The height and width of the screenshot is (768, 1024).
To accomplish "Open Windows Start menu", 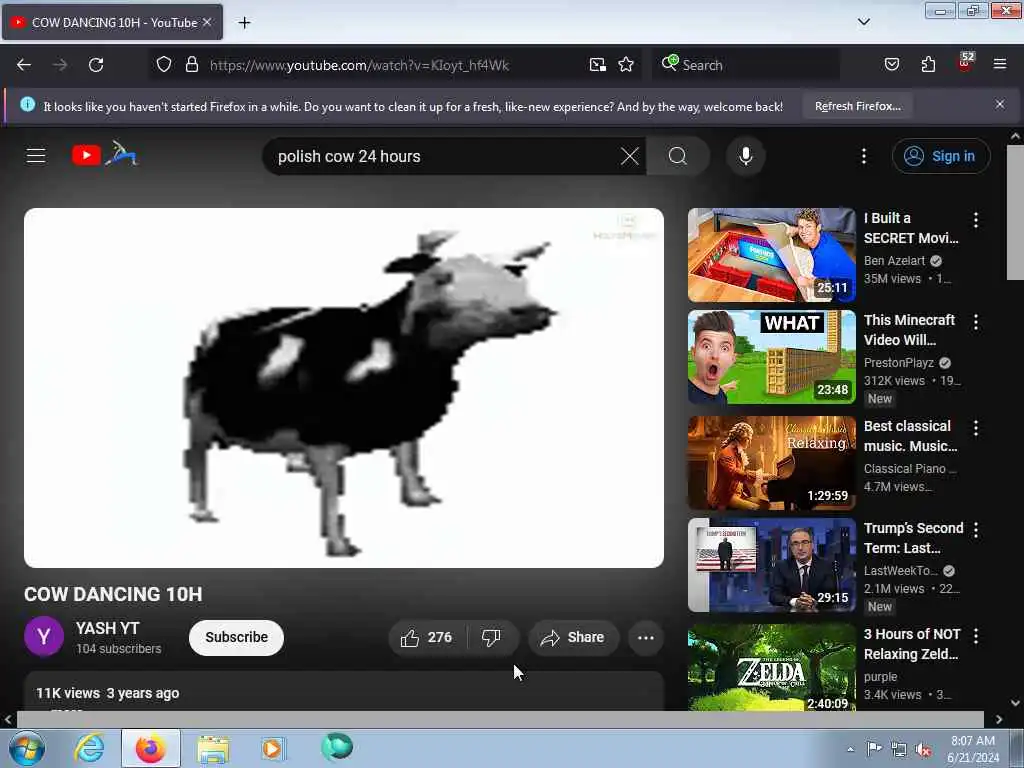I will [x=26, y=748].
